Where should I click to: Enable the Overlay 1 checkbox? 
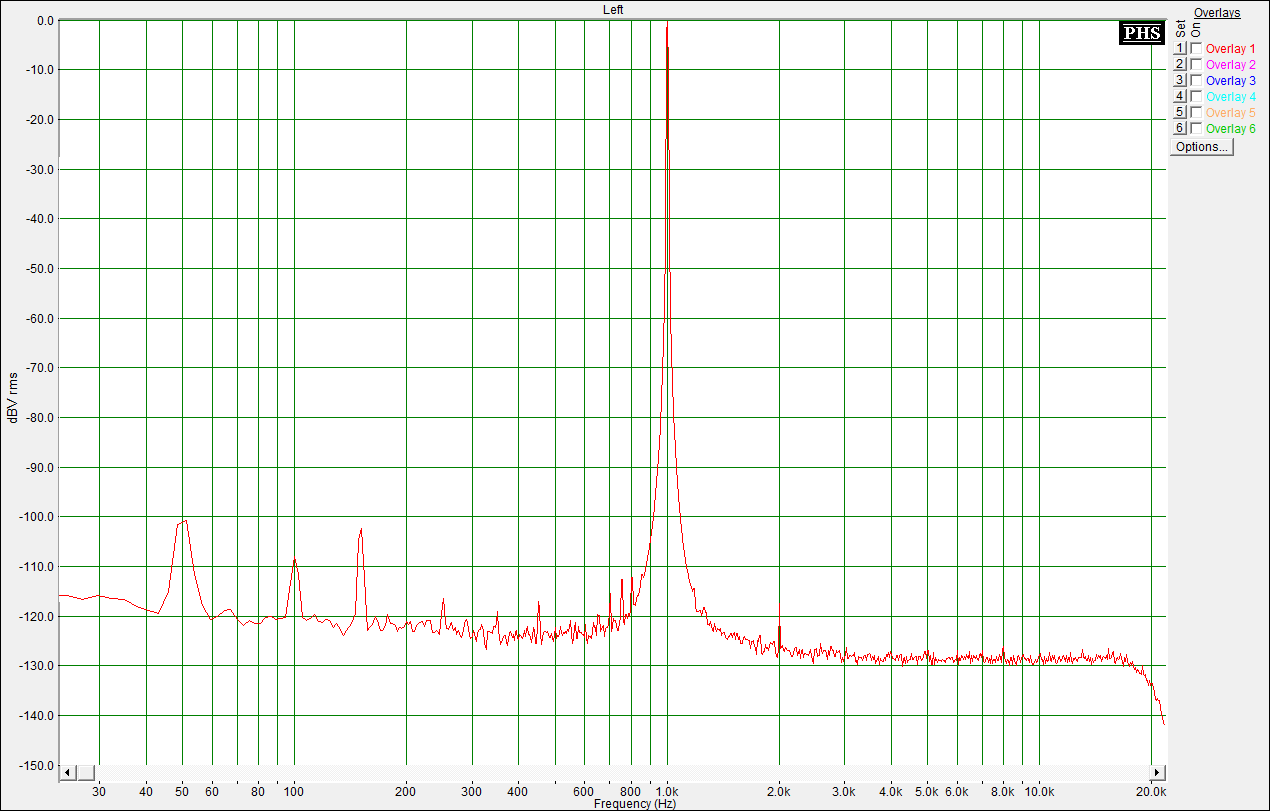[x=1196, y=48]
